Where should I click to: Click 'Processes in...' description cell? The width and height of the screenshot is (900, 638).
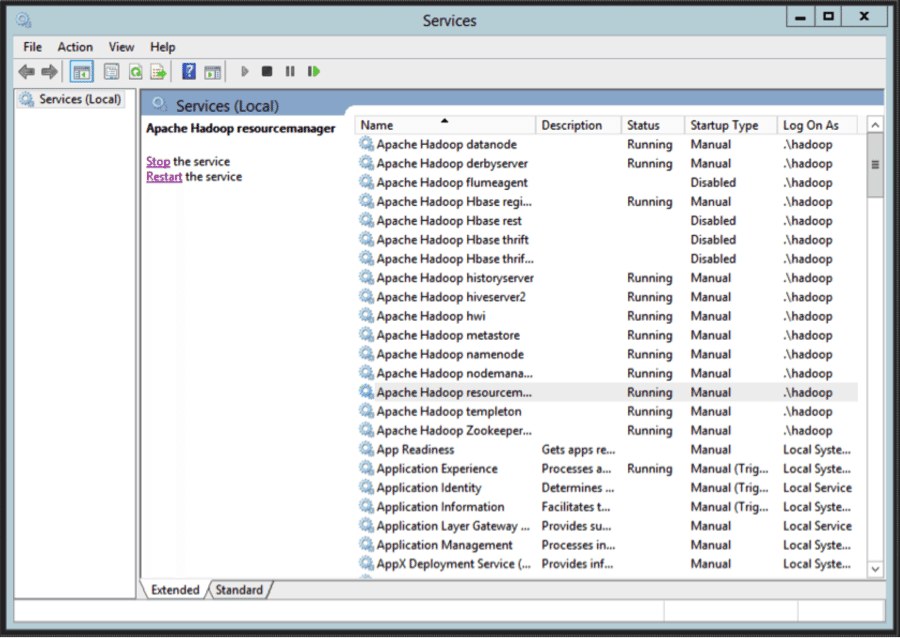(578, 544)
